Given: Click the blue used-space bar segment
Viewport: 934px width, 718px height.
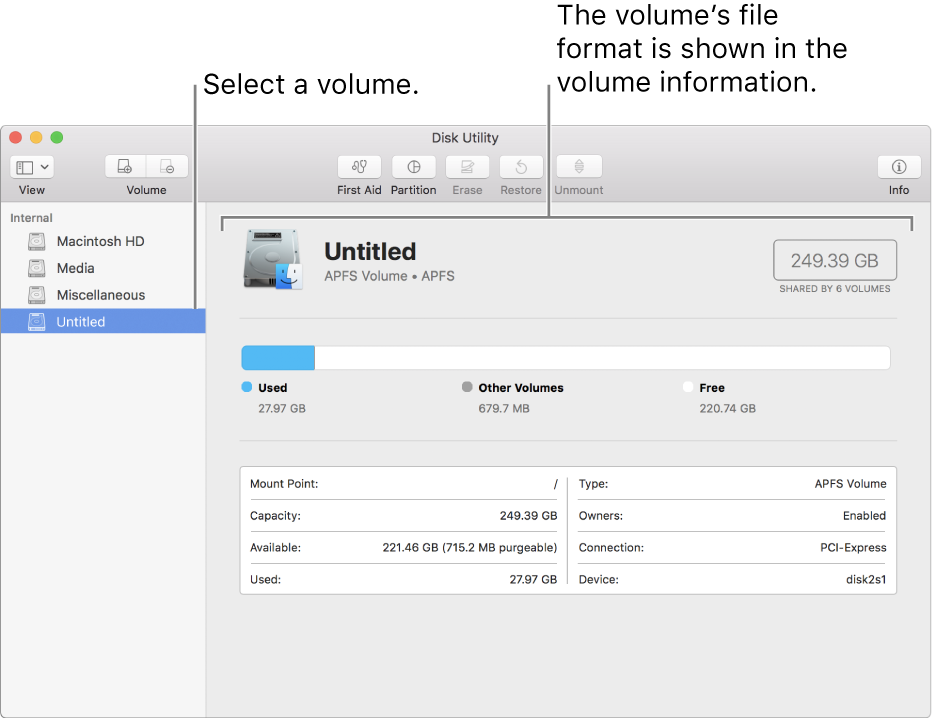Looking at the screenshot, I should (x=278, y=358).
